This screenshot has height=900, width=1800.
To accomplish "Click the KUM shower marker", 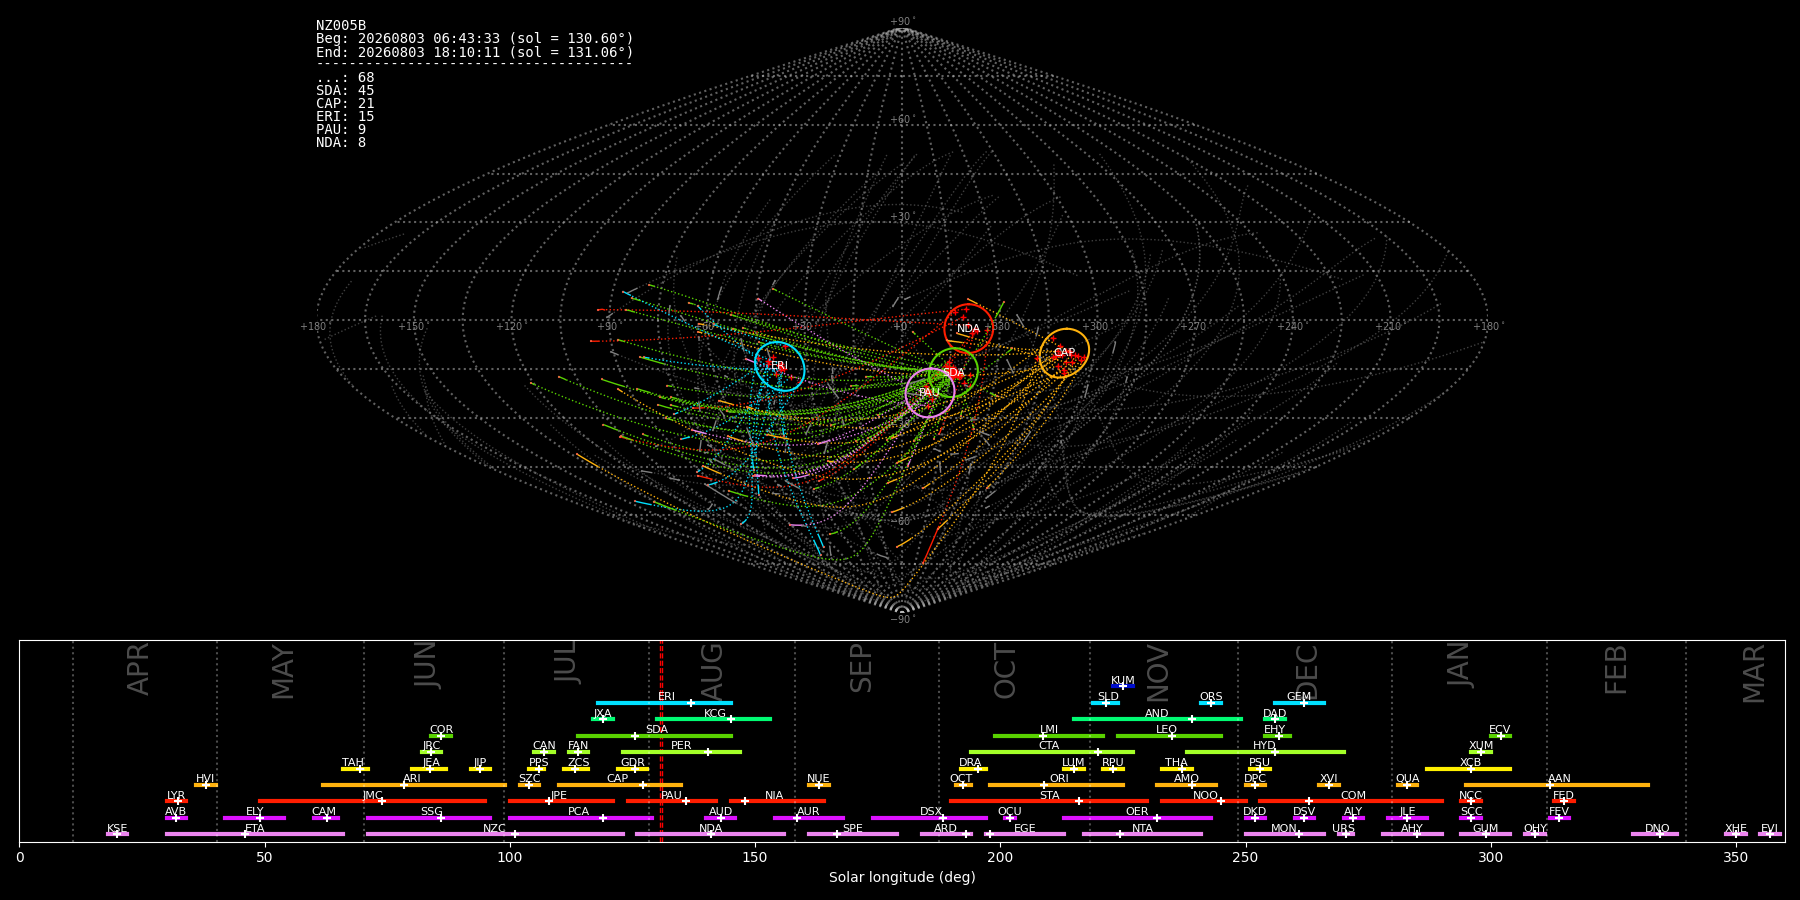I will [x=1123, y=686].
